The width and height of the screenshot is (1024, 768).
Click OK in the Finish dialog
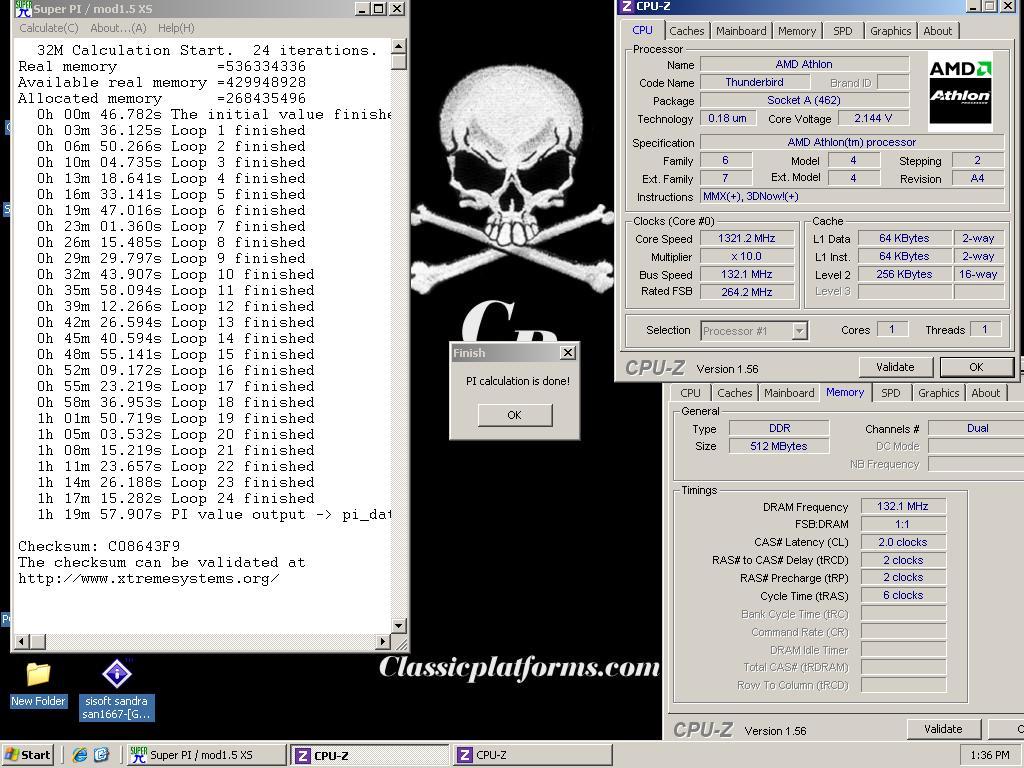[515, 415]
